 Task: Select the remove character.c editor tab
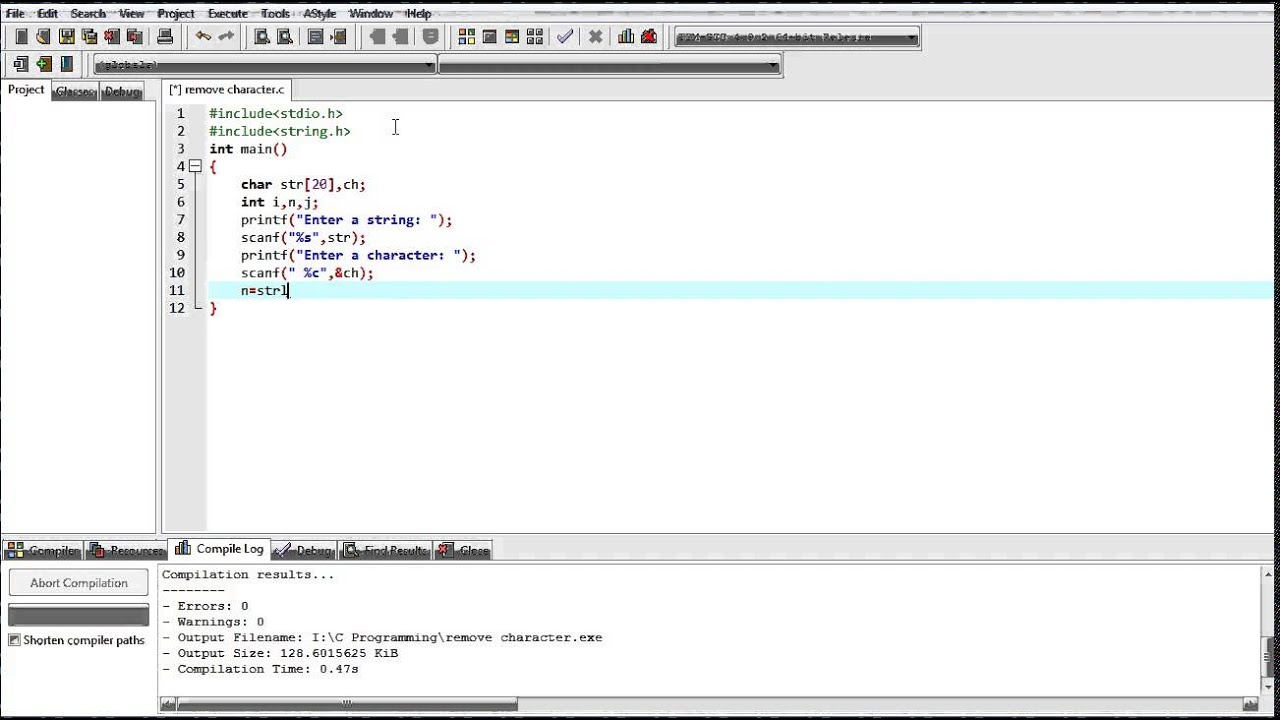(228, 90)
